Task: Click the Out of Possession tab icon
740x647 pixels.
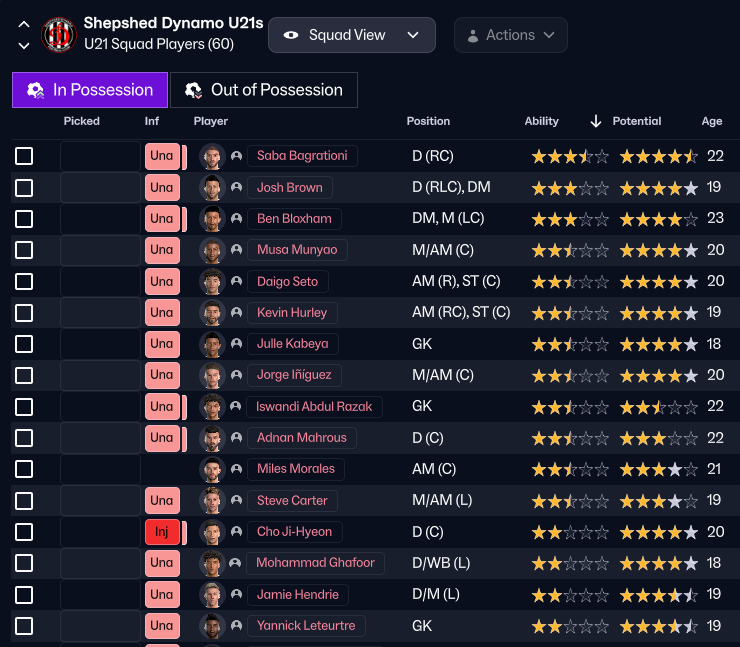Action: (x=193, y=90)
